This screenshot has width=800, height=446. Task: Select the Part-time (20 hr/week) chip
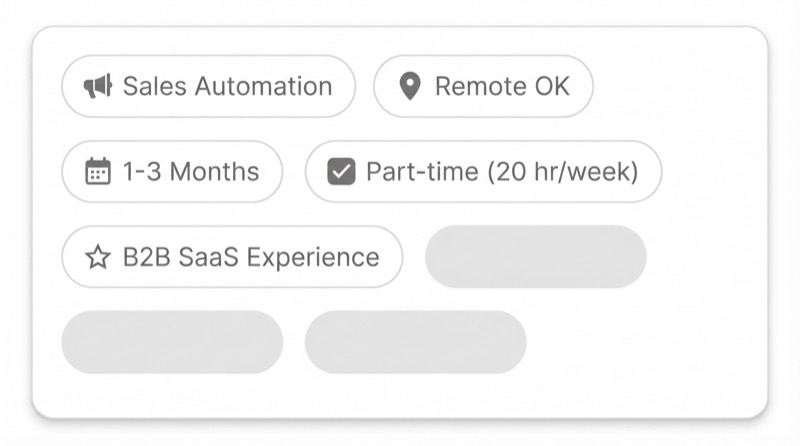tap(483, 172)
